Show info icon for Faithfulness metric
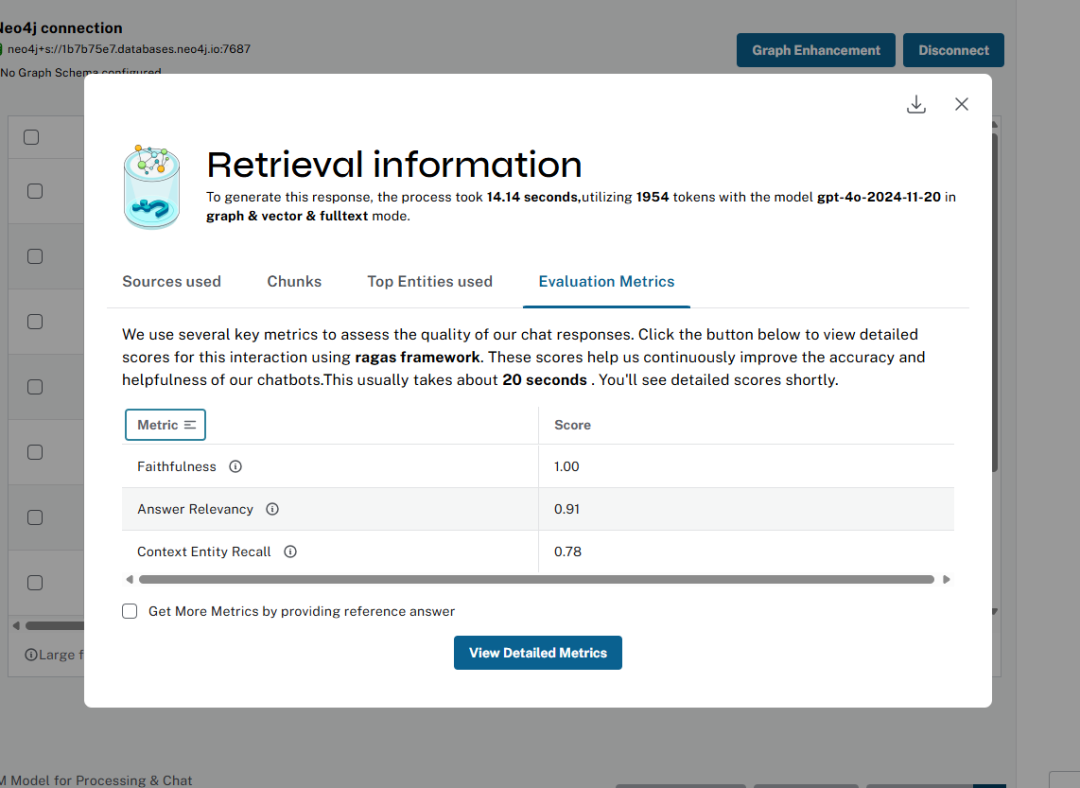1080x788 pixels. tap(236, 466)
